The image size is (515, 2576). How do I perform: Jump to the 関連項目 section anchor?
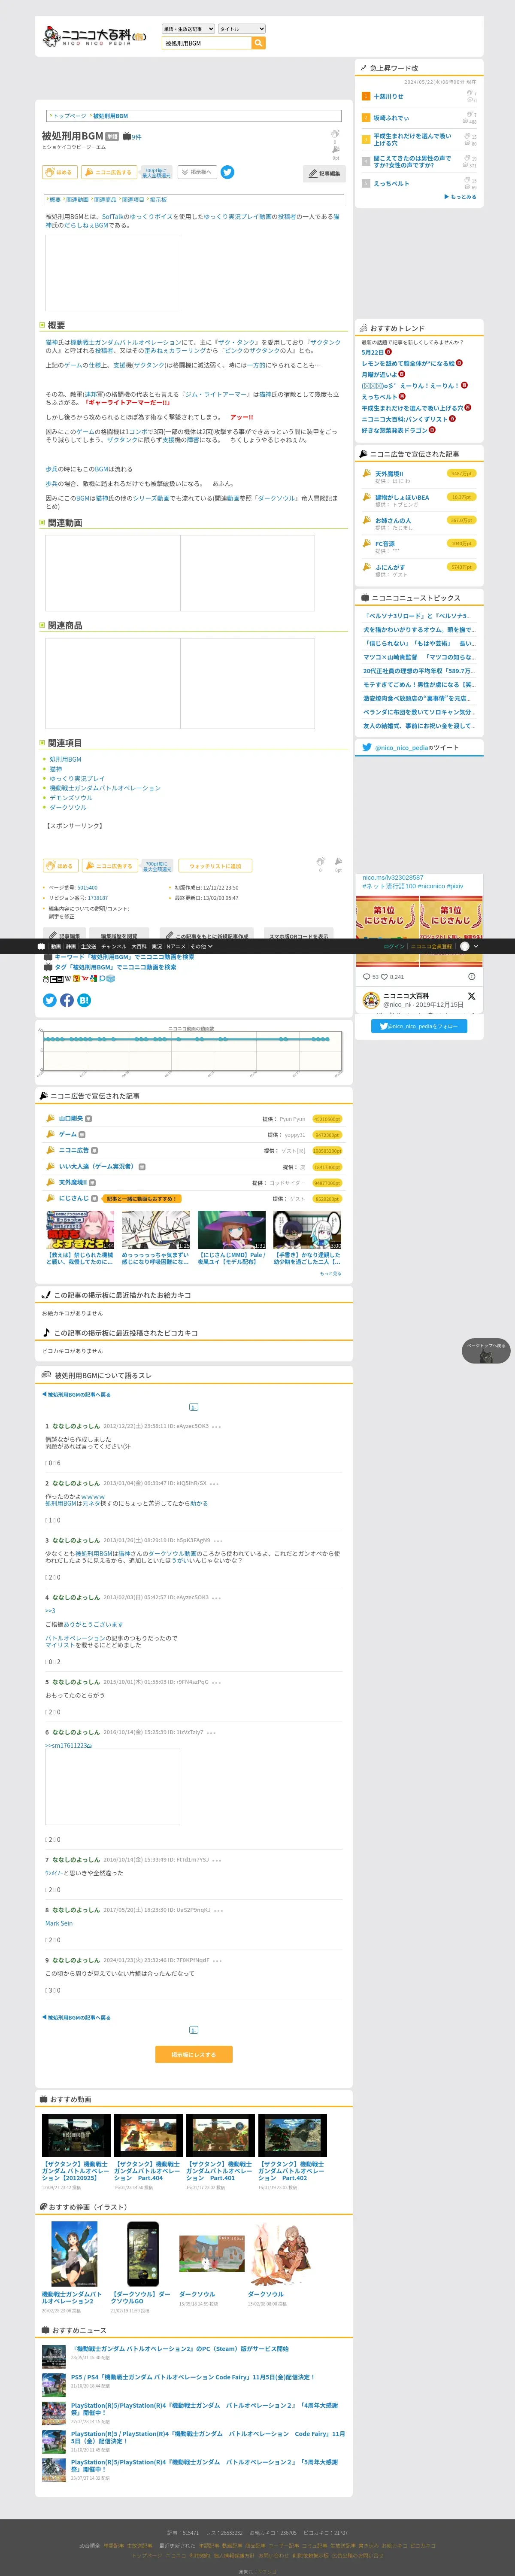click(x=133, y=199)
